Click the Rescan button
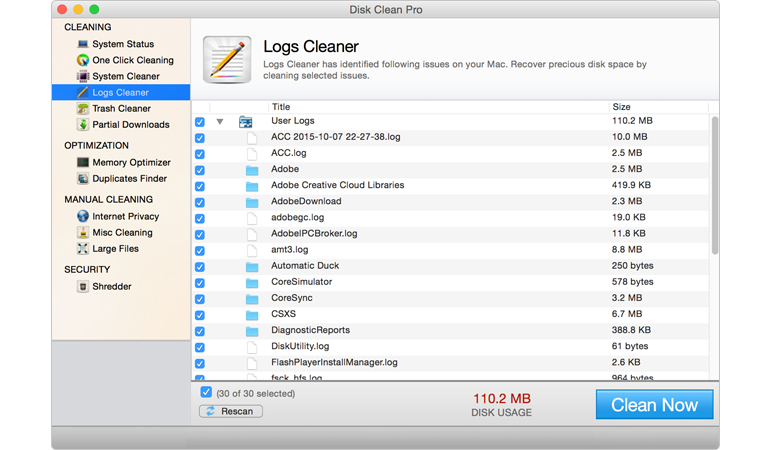 231,411
